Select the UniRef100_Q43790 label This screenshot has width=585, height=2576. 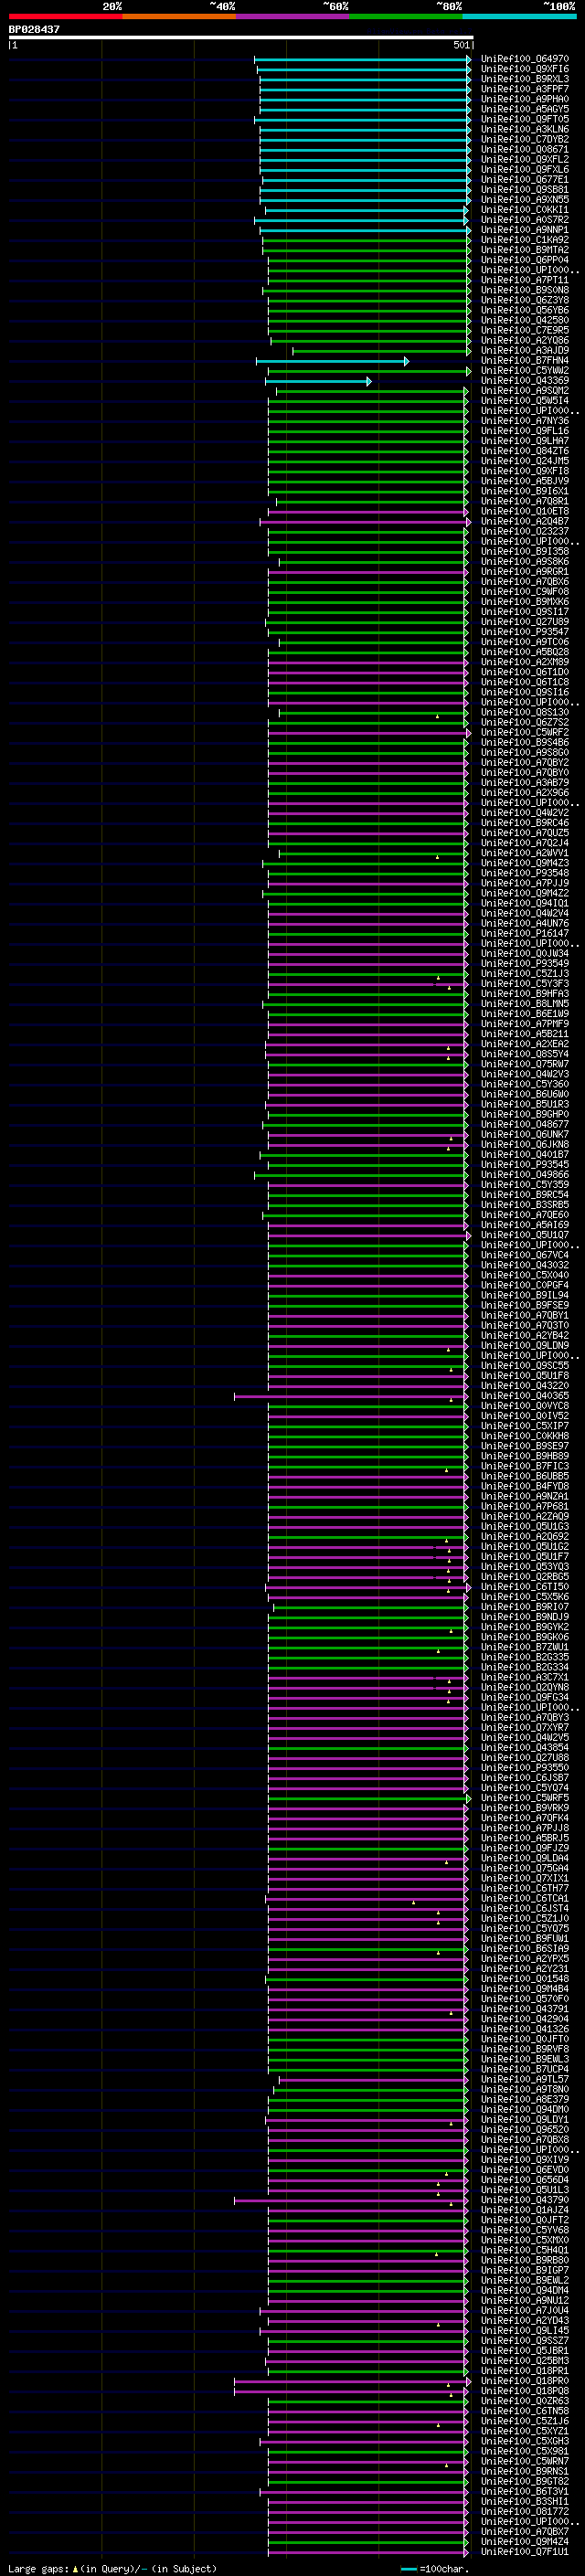tap(525, 2200)
